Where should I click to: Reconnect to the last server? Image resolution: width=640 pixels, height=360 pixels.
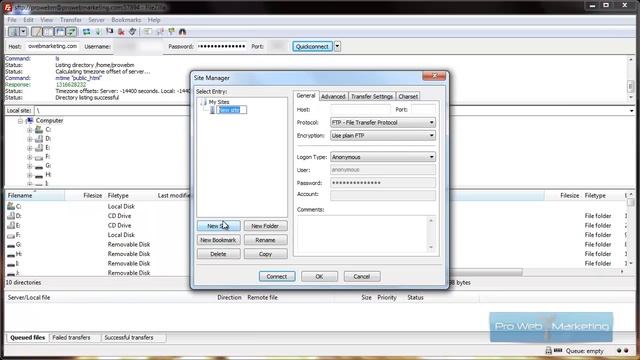point(132,31)
